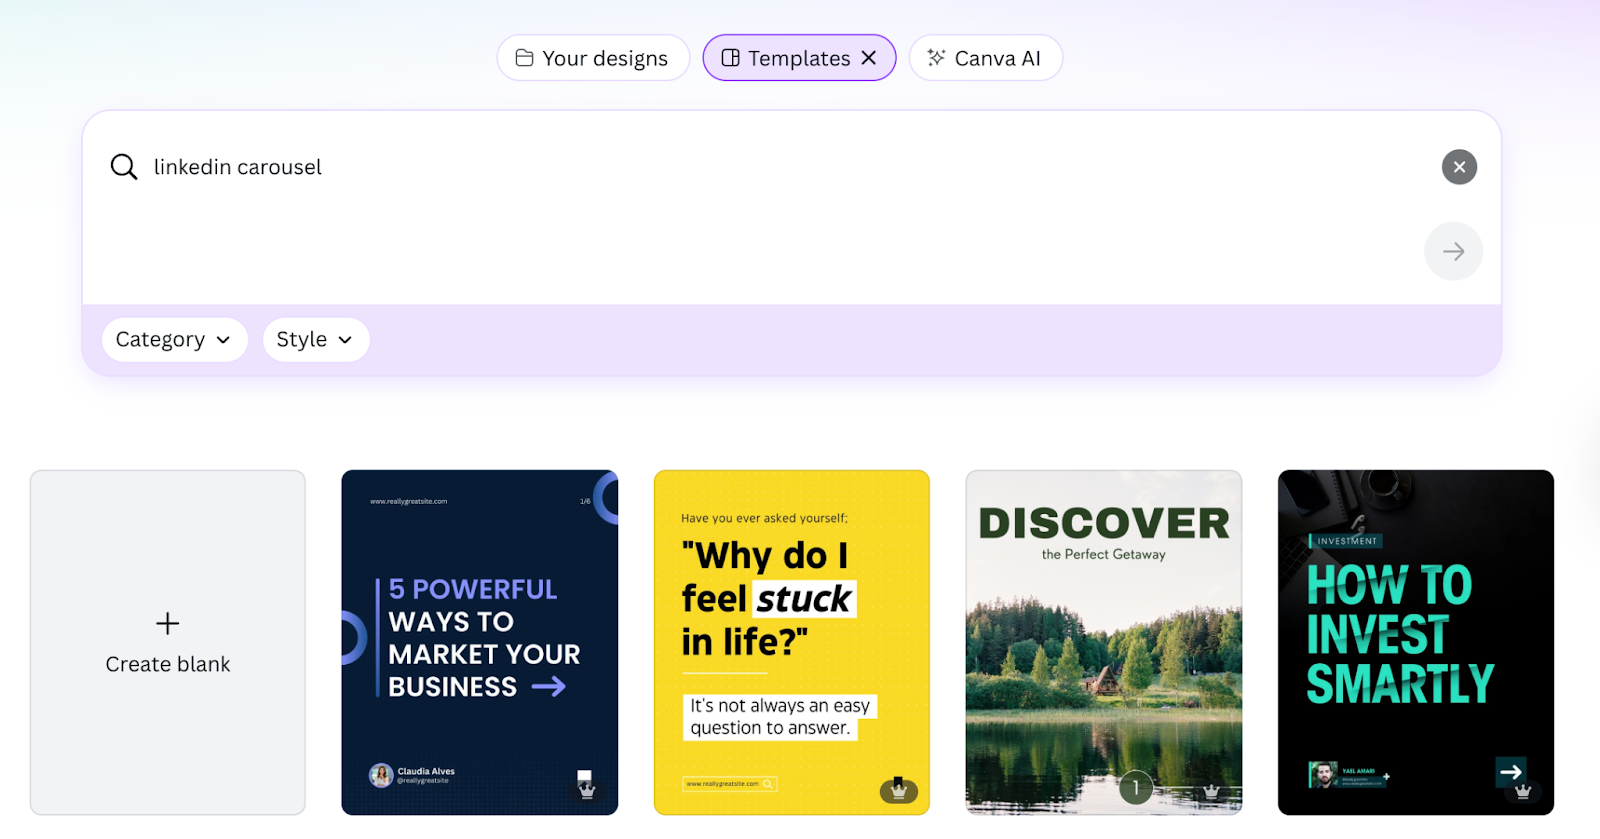The width and height of the screenshot is (1600, 839).
Task: Click the crown icon on the Invest template
Action: pos(1523,791)
